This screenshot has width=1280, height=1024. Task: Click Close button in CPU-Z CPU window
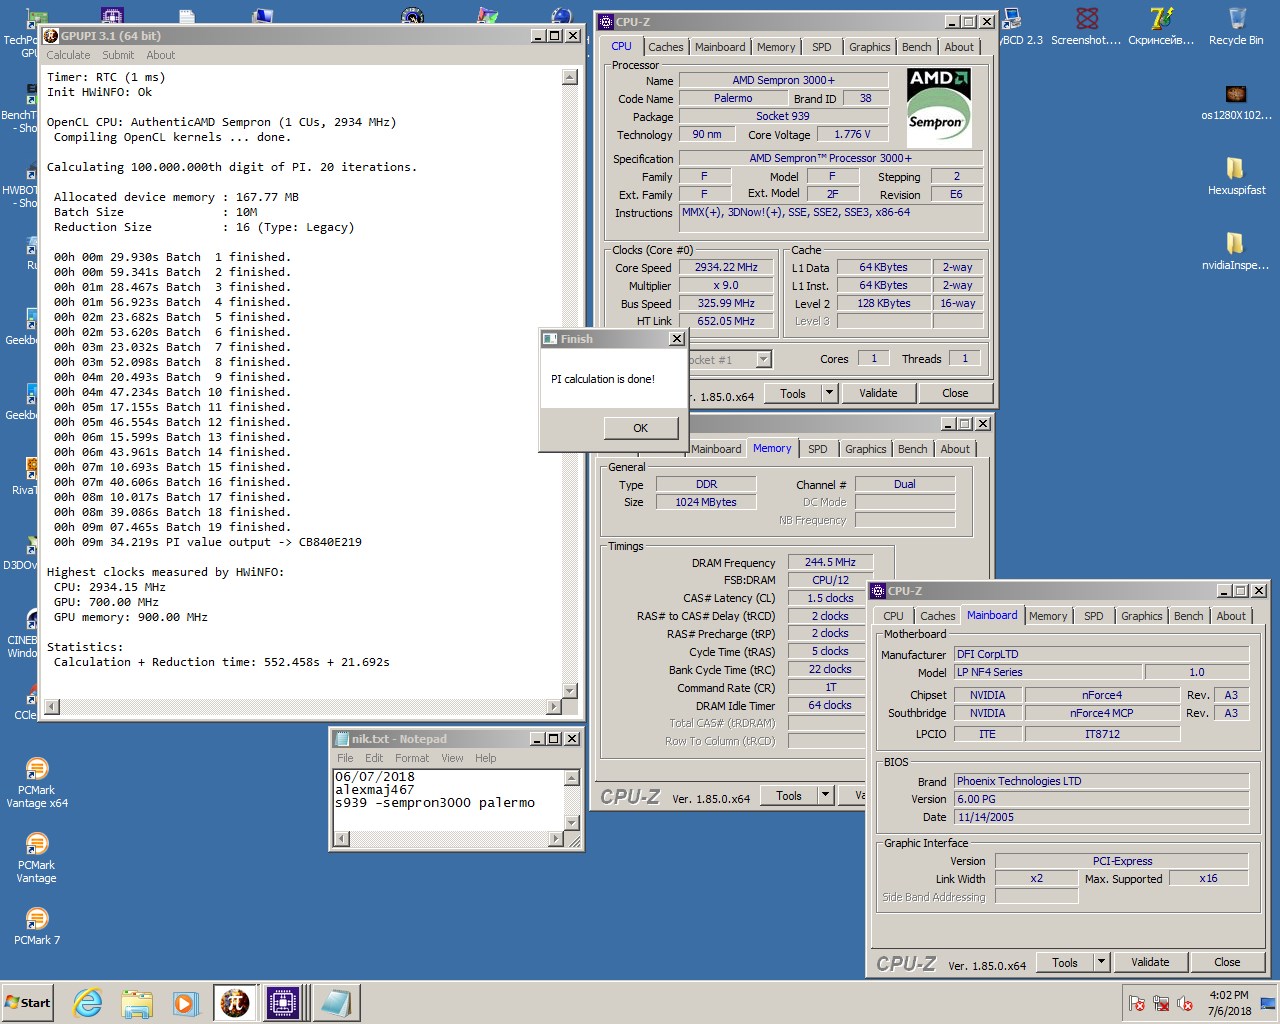click(x=955, y=393)
